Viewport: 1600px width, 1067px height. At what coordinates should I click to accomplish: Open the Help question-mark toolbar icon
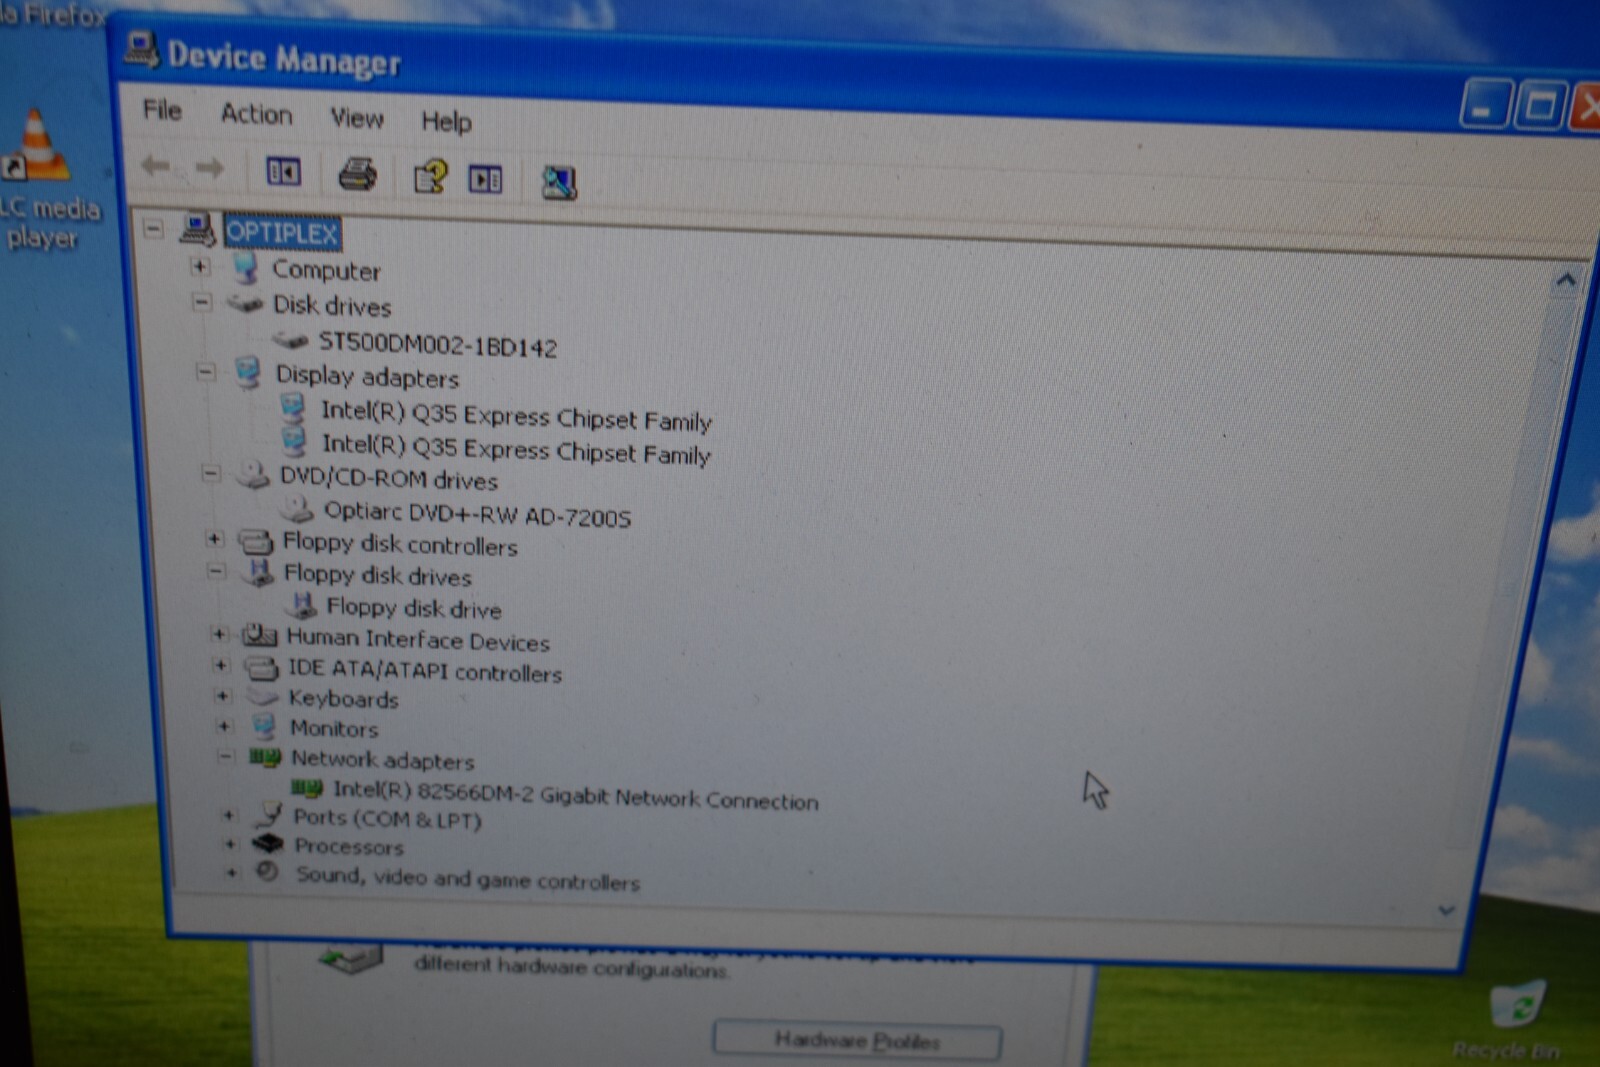pos(431,177)
